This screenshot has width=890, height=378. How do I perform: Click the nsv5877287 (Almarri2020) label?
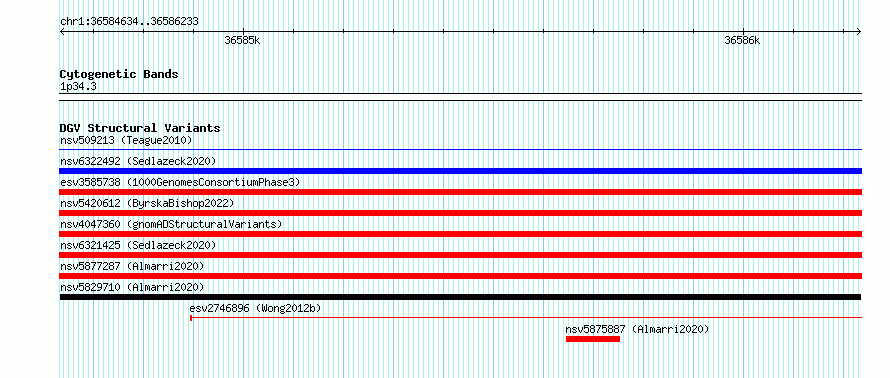[132, 266]
